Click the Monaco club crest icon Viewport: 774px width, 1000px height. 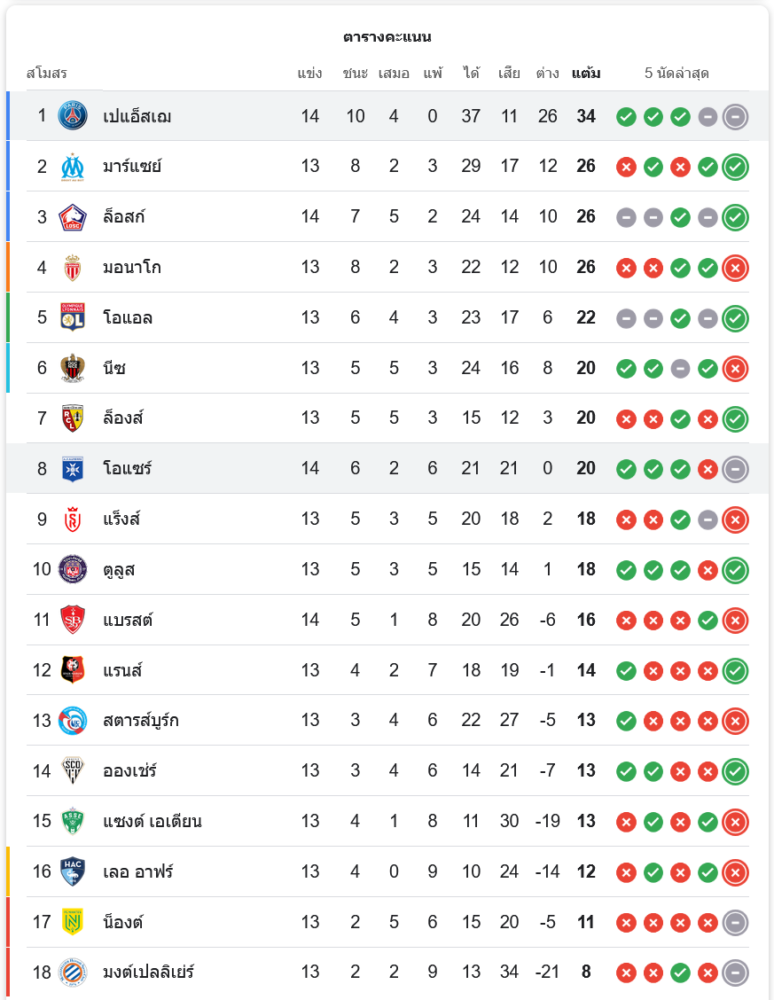(72, 267)
